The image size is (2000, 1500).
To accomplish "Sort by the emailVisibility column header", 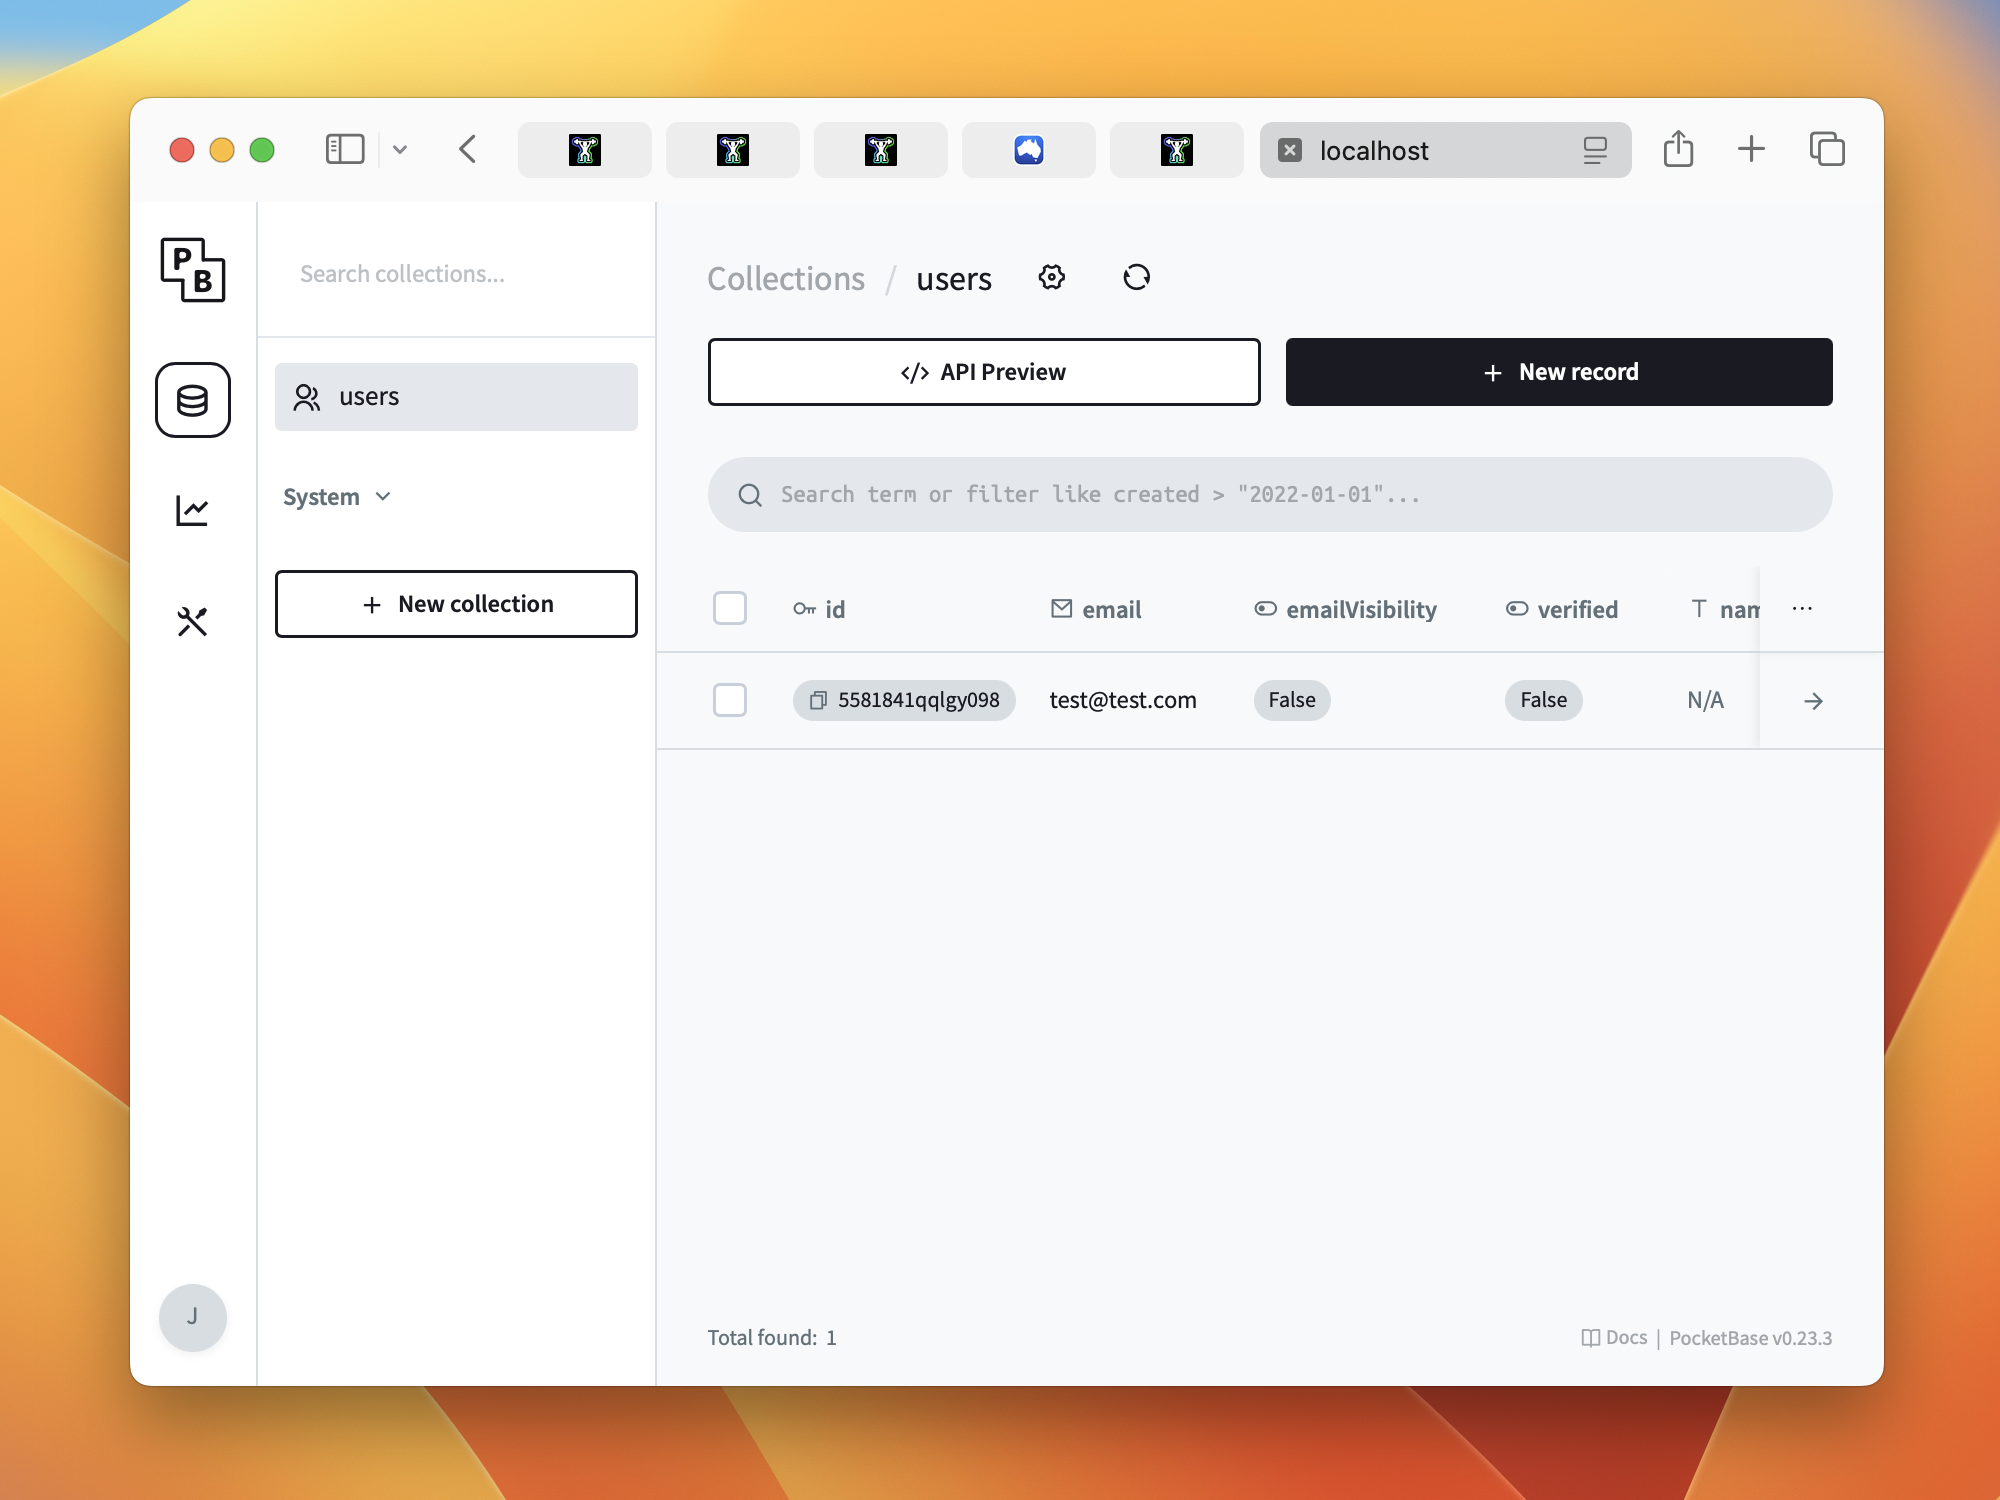I will tap(1346, 609).
